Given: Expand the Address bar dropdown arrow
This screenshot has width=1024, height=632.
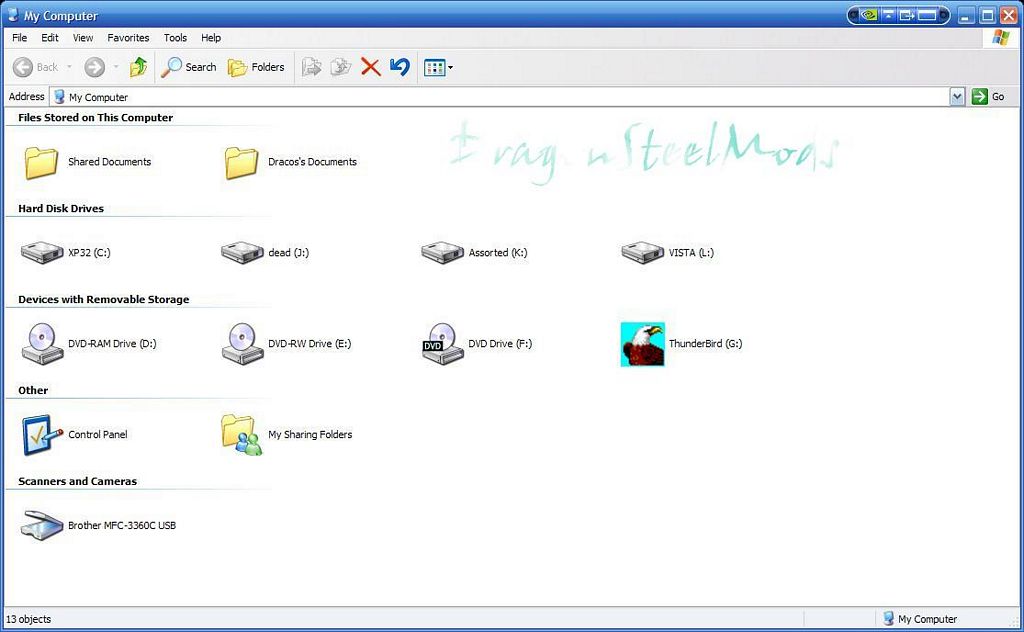Looking at the screenshot, I should [x=957, y=97].
